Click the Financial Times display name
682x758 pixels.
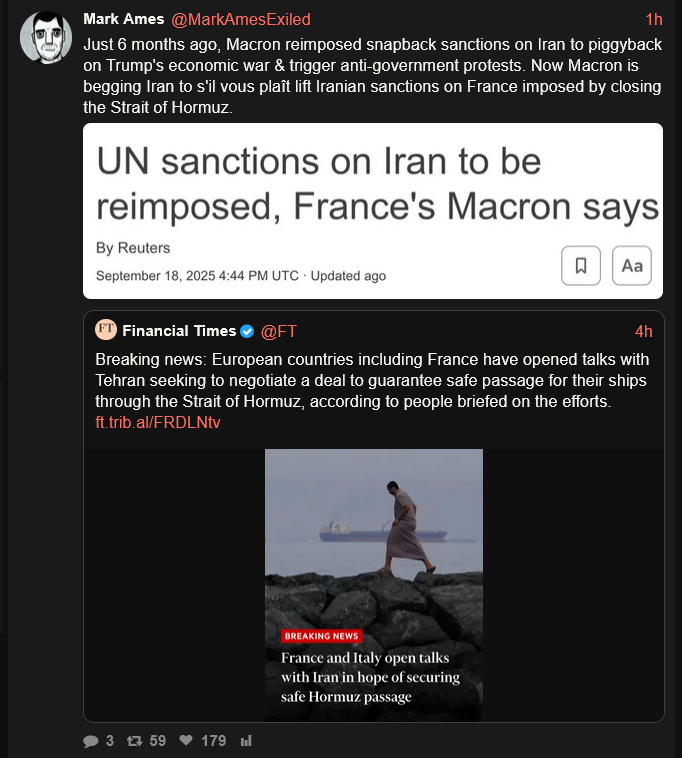[x=179, y=331]
